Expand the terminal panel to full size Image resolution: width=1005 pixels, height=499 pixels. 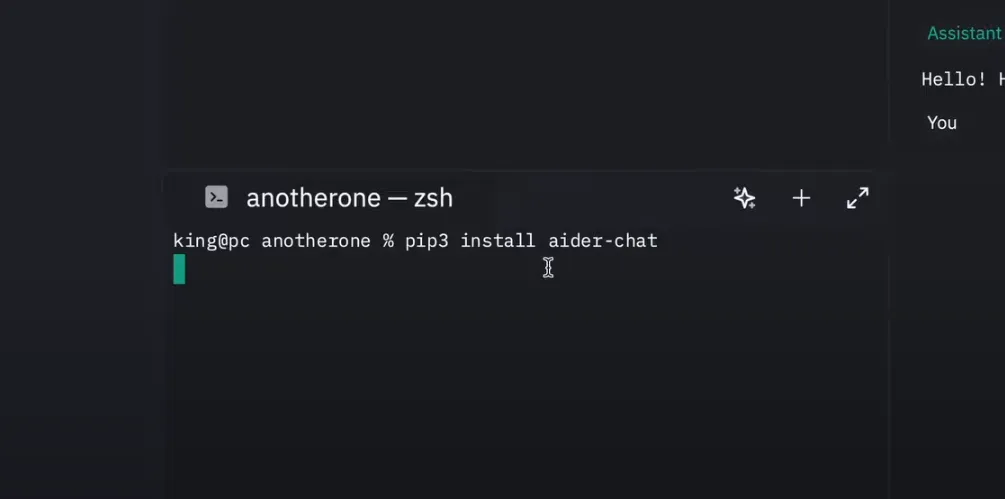pyautogui.click(x=858, y=198)
